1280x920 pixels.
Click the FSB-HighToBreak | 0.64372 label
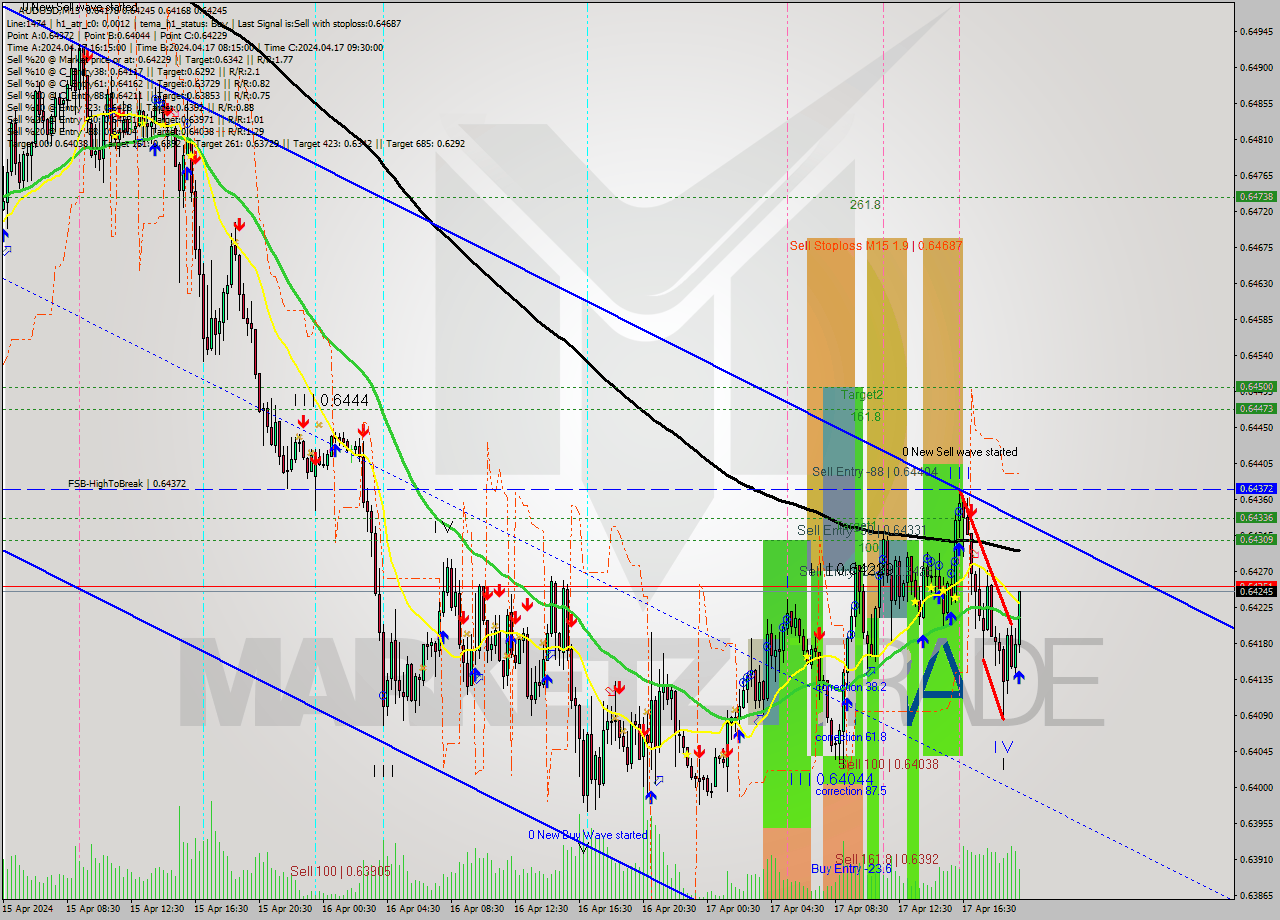pyautogui.click(x=127, y=484)
